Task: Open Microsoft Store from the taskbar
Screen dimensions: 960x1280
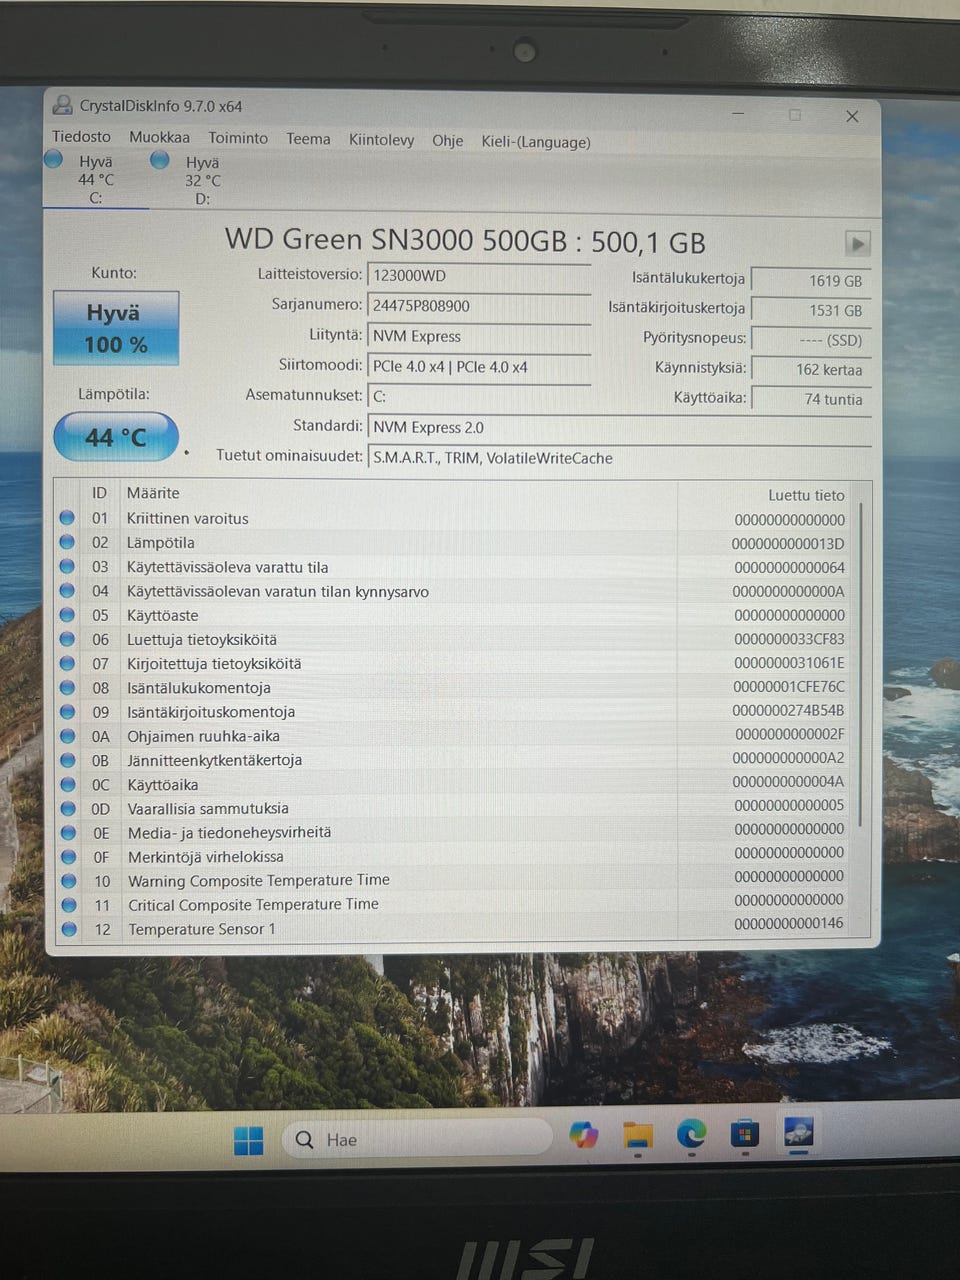Action: (x=745, y=1134)
